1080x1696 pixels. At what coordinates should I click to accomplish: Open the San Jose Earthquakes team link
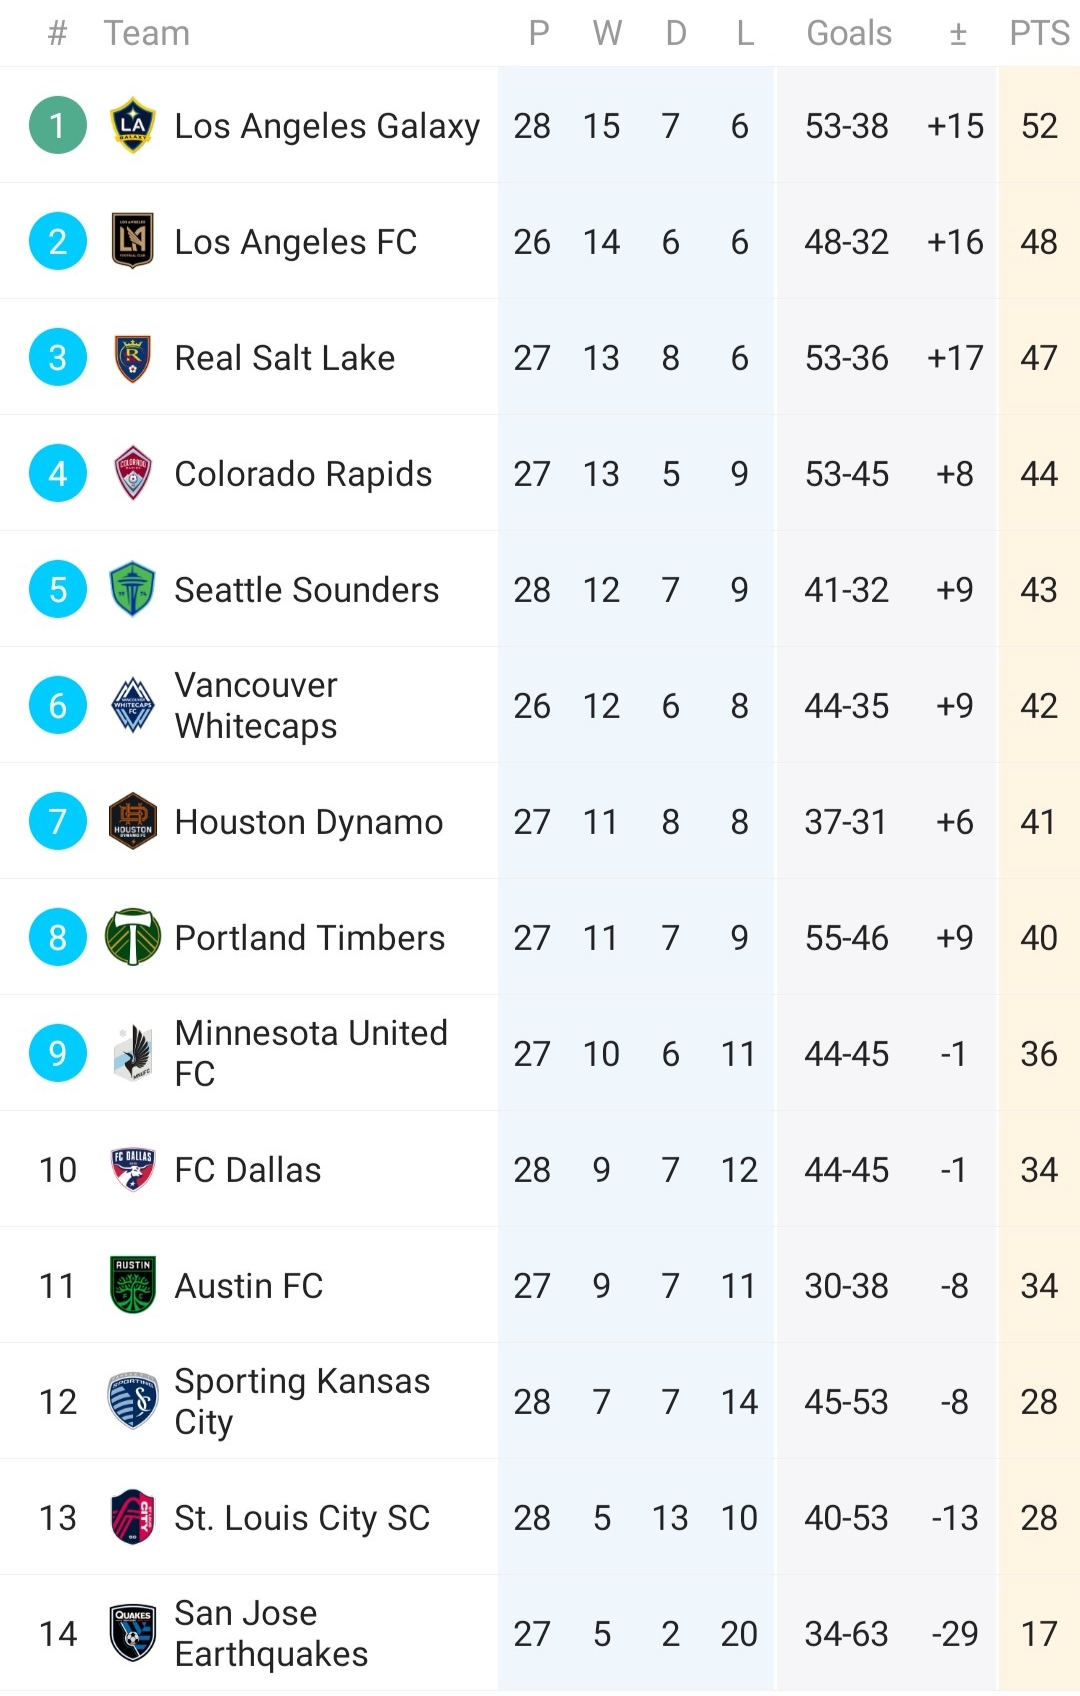pos(271,1633)
